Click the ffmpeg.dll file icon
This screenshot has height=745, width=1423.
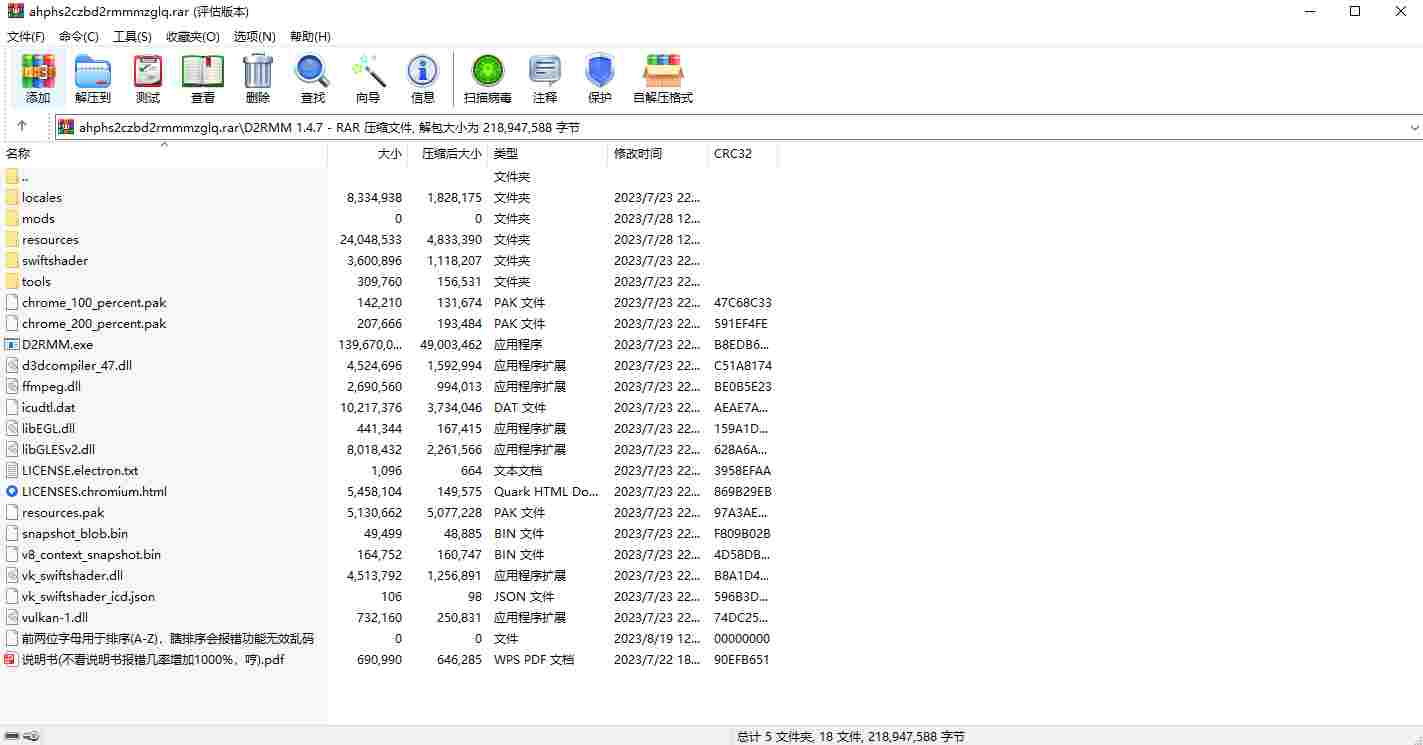click(12, 386)
